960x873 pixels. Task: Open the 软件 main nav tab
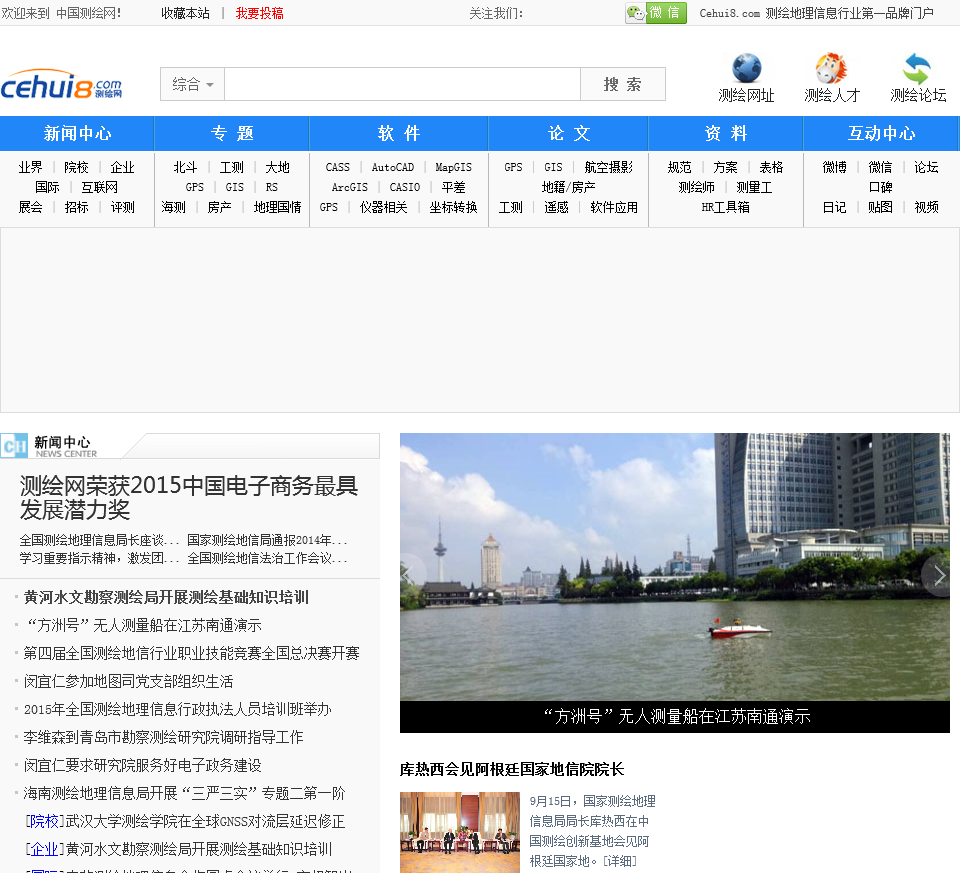[399, 133]
